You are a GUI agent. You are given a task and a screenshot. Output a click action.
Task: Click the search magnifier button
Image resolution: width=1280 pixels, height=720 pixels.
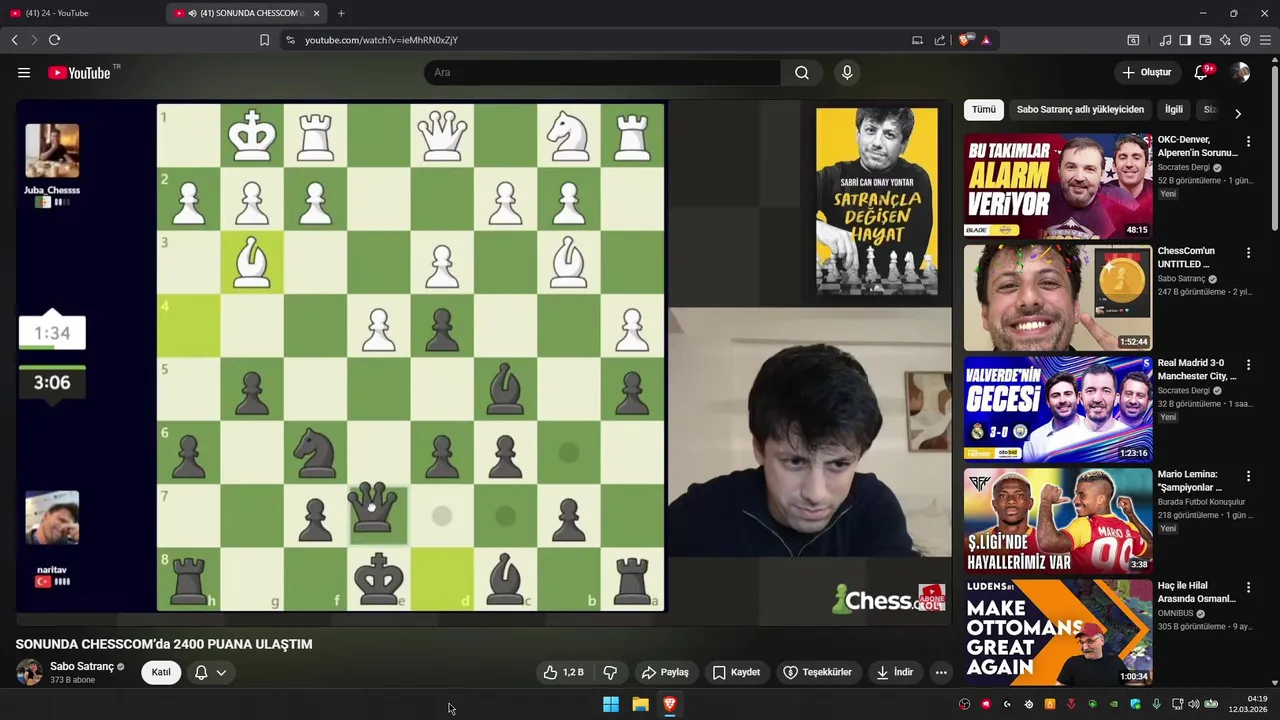tap(802, 73)
